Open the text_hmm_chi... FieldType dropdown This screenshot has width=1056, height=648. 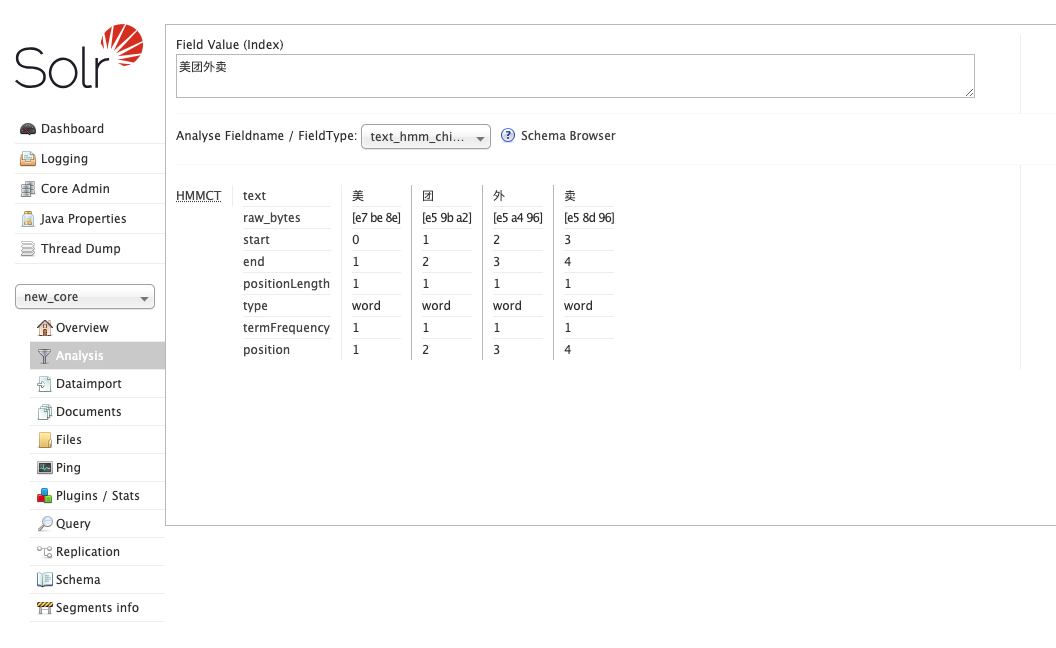point(426,137)
